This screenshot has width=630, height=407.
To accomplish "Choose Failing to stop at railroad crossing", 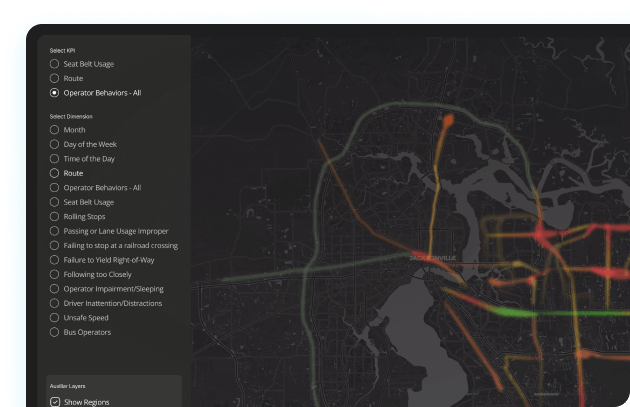I will click(55, 245).
